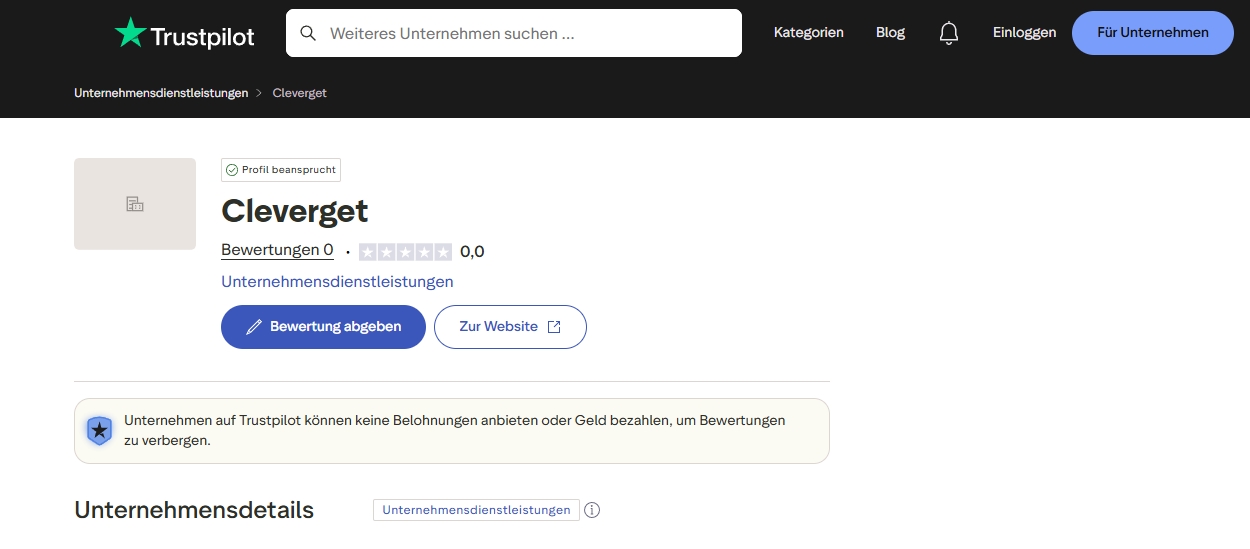Open the Bewertungen 0 link

point(277,250)
